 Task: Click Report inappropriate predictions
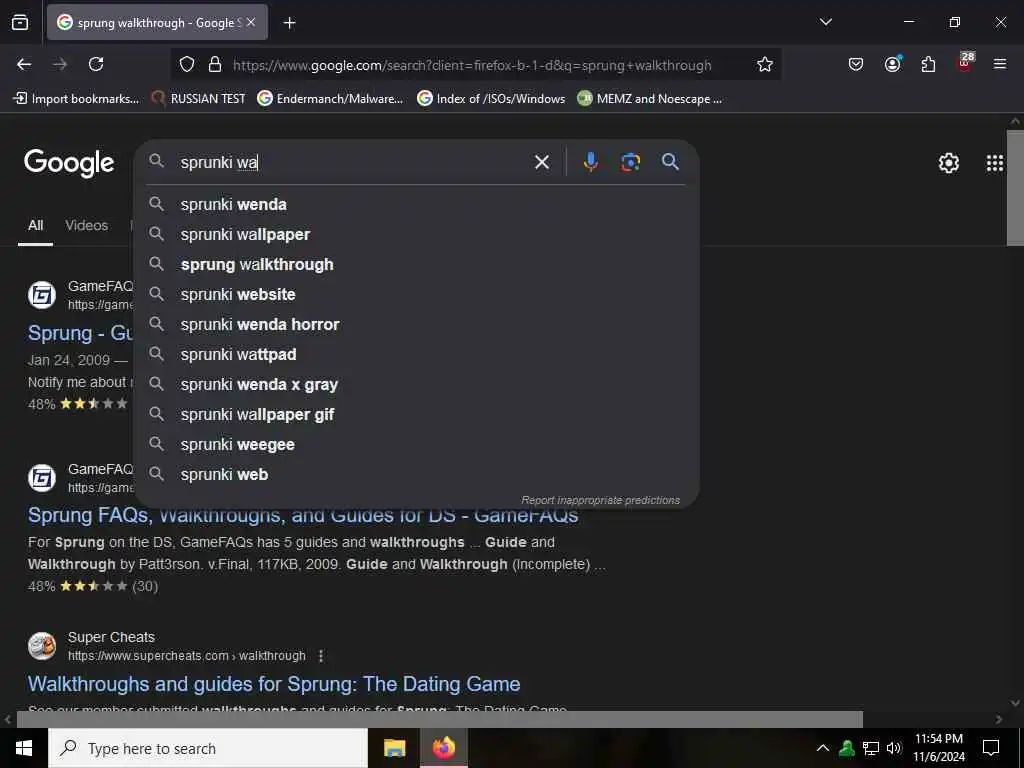point(600,500)
